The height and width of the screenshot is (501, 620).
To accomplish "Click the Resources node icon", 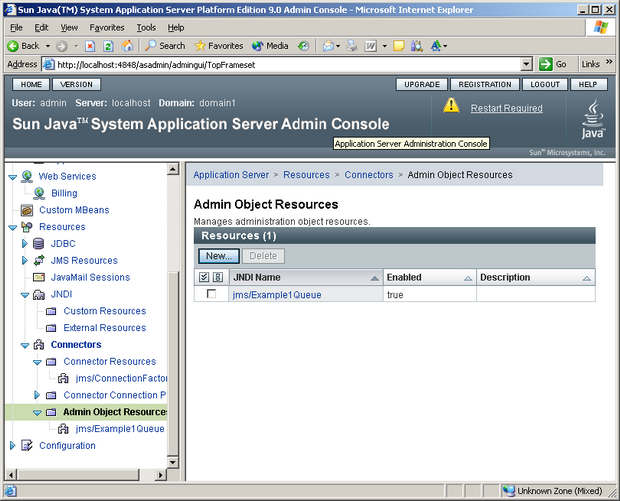I will [26, 227].
